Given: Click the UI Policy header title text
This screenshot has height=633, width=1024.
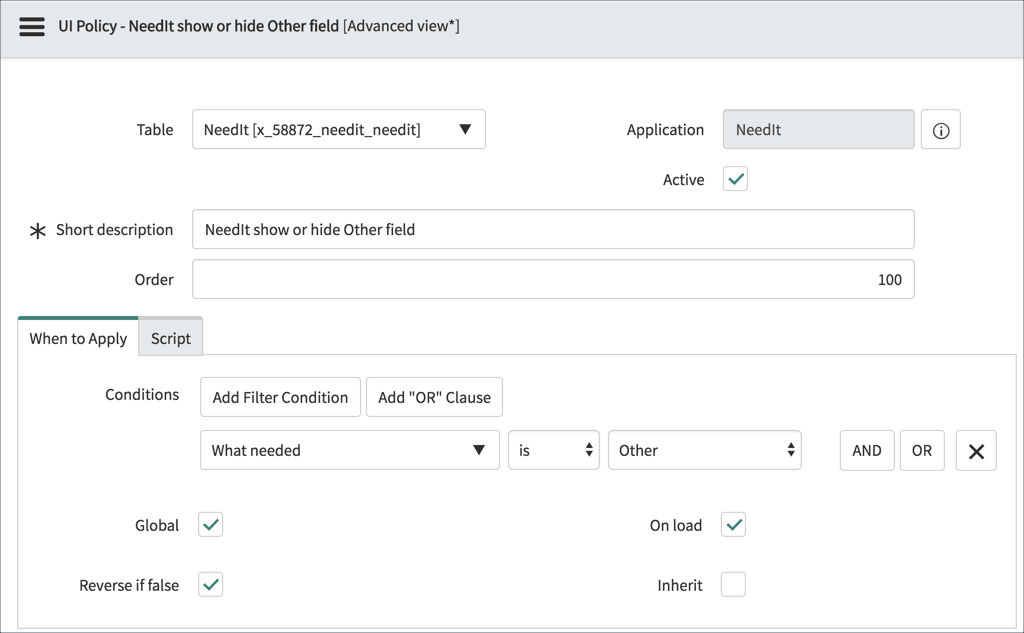Looking at the screenshot, I should pos(259,26).
